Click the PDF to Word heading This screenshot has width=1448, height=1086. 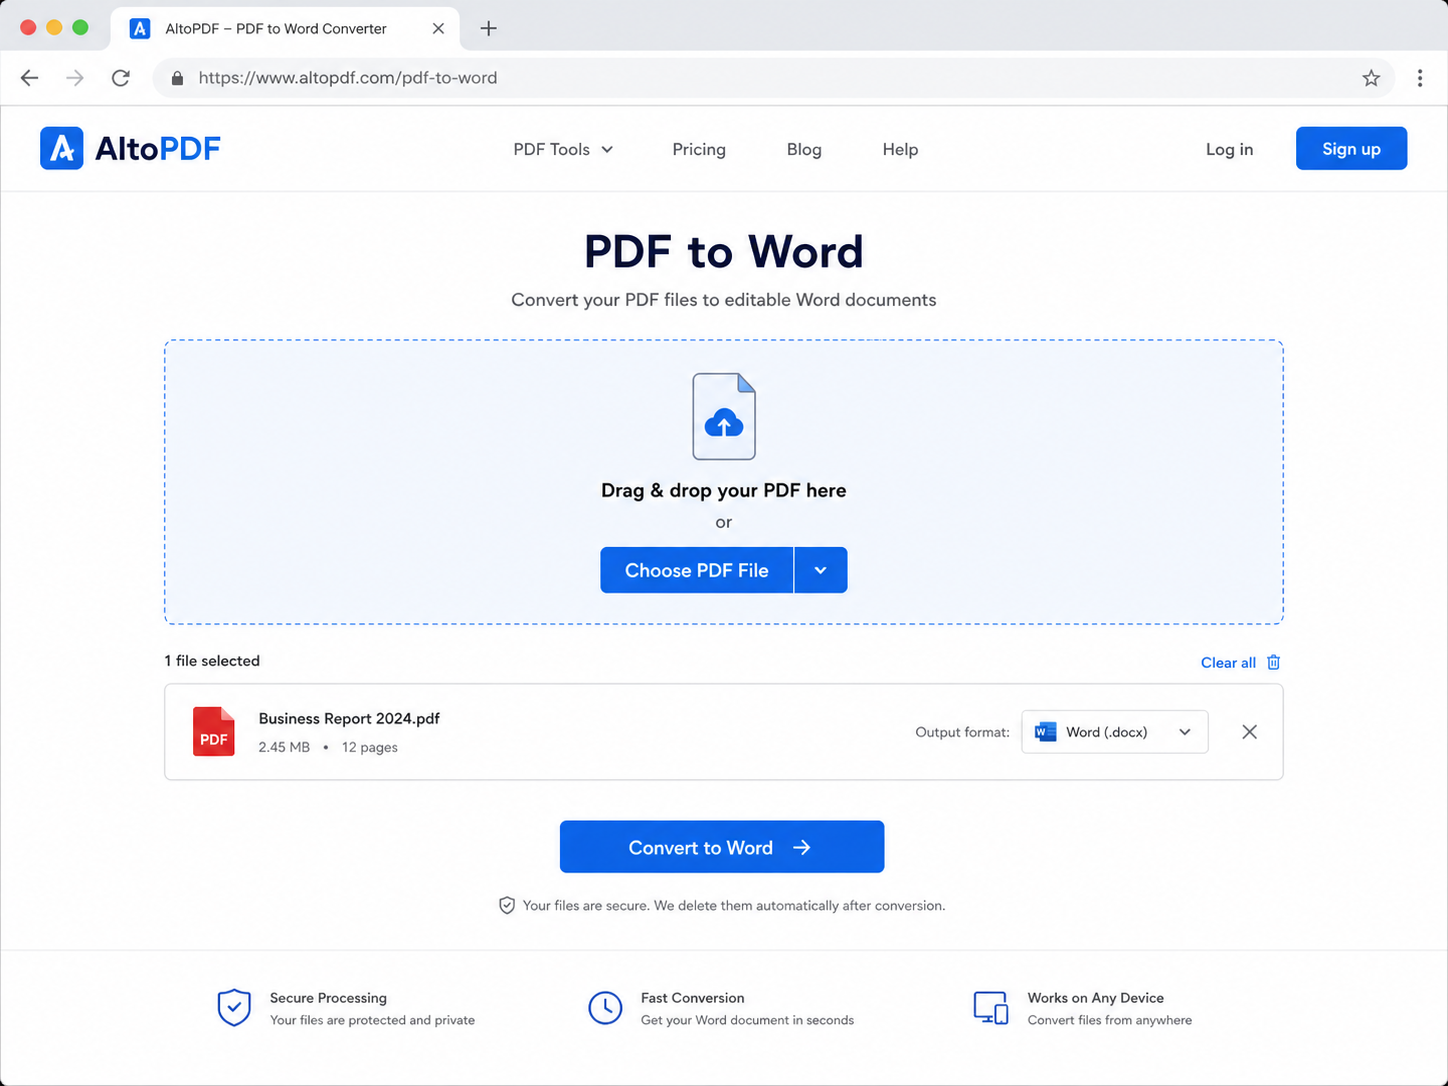[x=724, y=251]
